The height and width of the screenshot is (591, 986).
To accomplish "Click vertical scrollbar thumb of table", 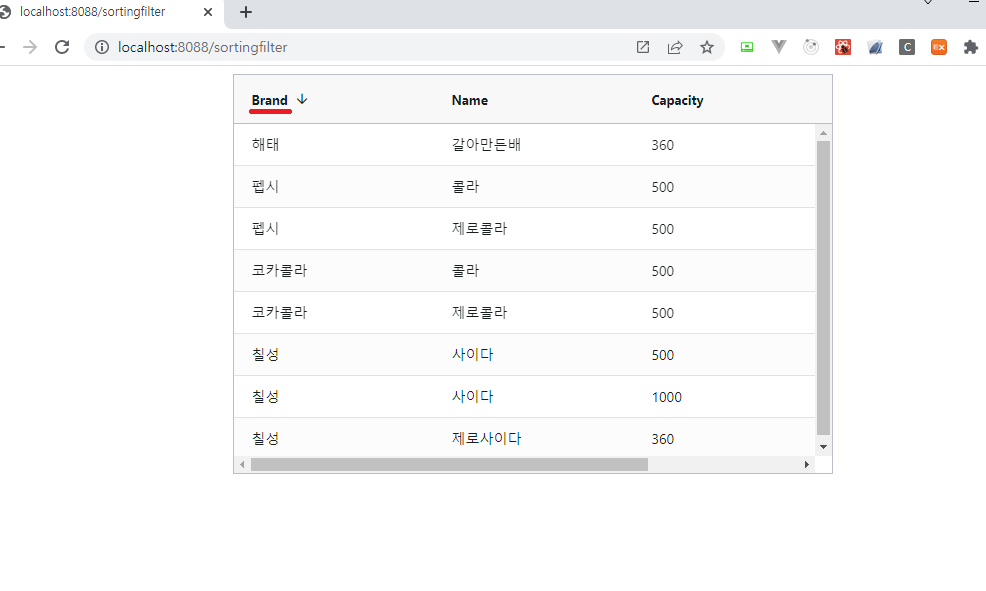I will [x=823, y=288].
